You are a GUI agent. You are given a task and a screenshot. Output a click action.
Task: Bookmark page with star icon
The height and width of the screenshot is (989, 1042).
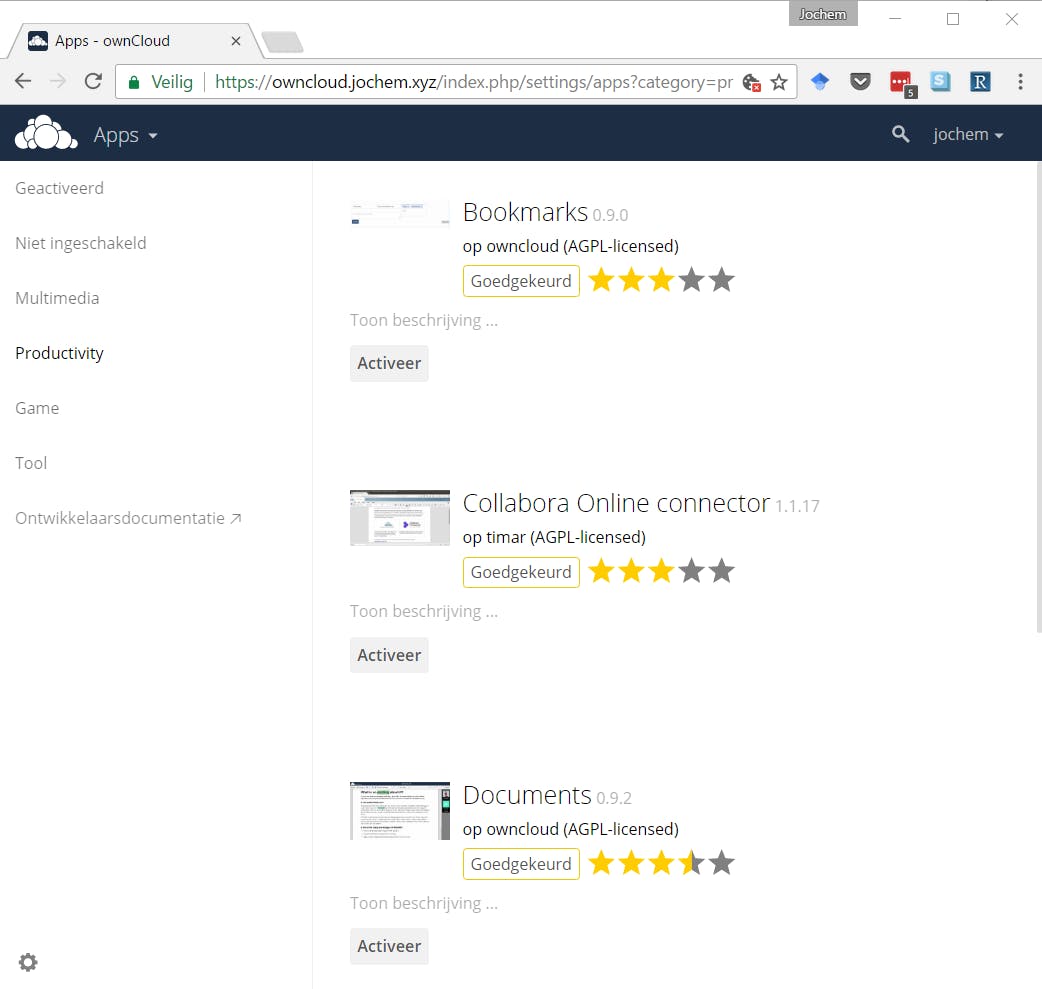(x=779, y=82)
